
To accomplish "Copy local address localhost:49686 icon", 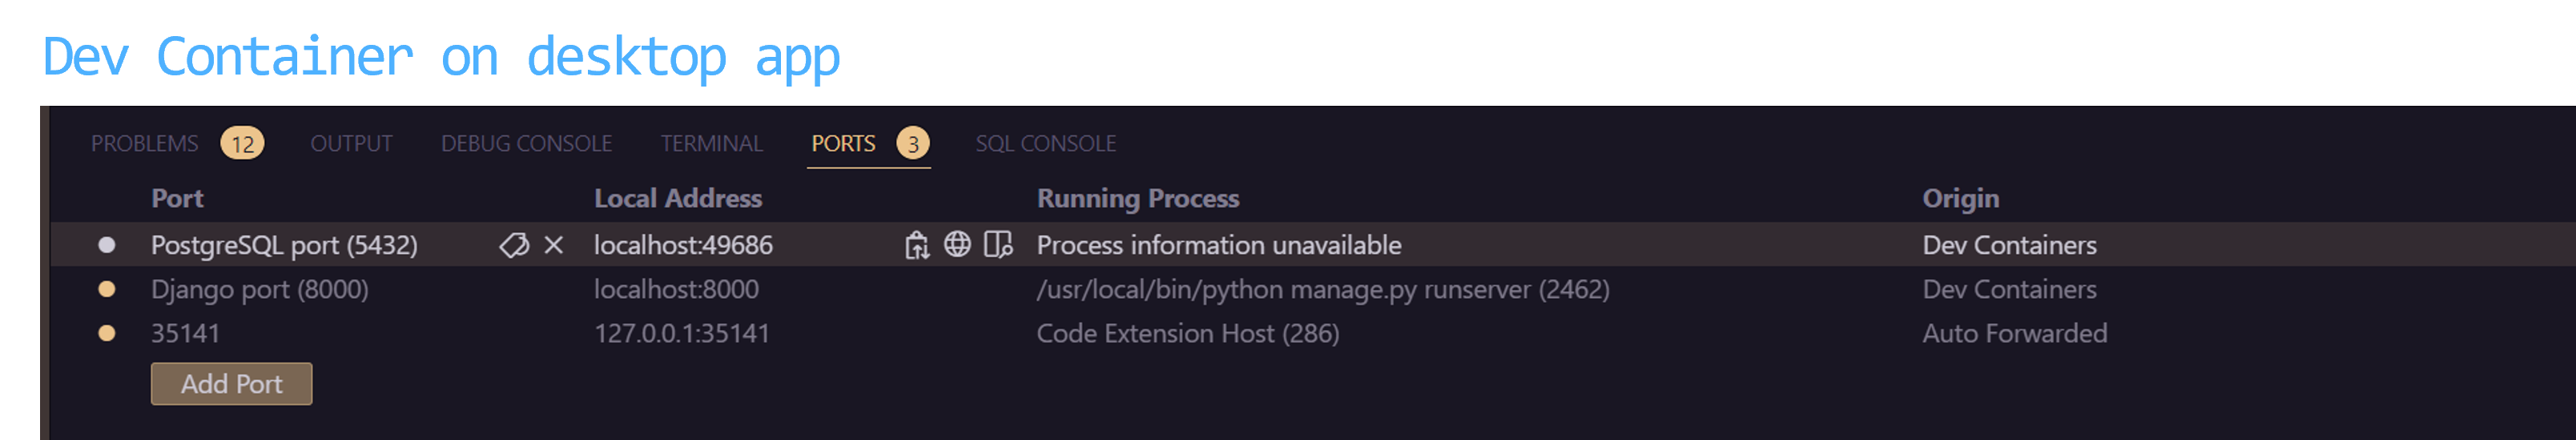I will click(916, 245).
